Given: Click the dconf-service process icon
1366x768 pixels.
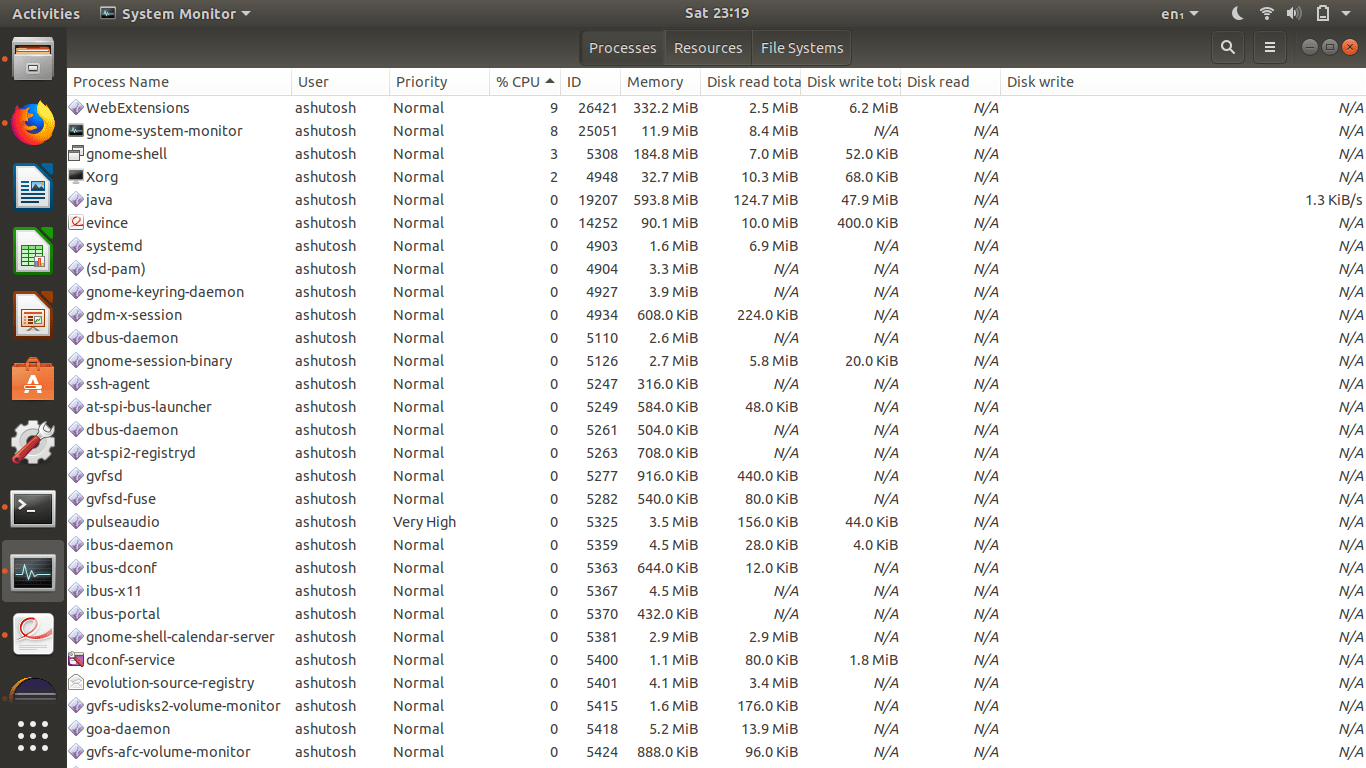Looking at the screenshot, I should click(76, 659).
